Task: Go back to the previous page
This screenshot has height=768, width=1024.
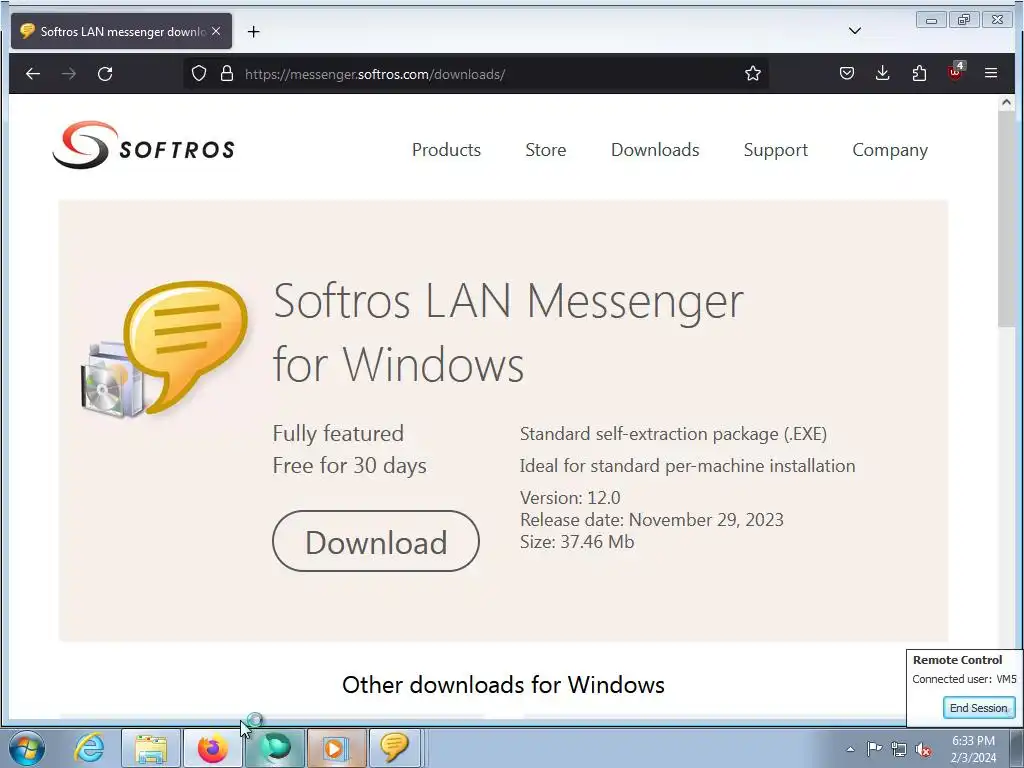Action: tap(33, 74)
